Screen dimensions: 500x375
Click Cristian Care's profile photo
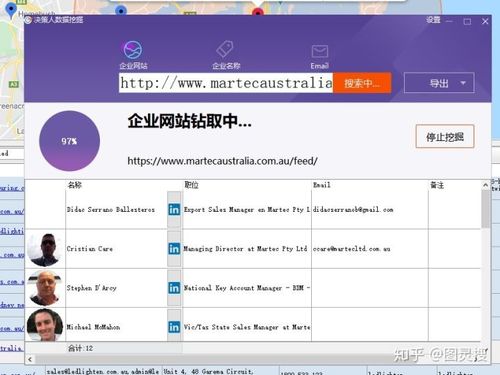click(x=45, y=249)
